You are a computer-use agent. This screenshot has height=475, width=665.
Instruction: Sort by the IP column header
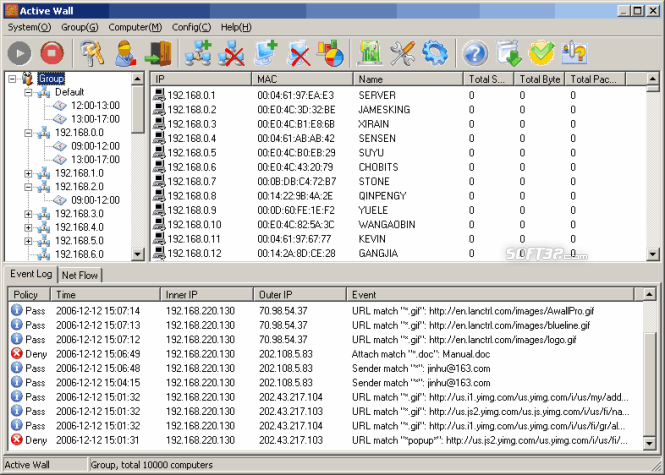coord(201,79)
